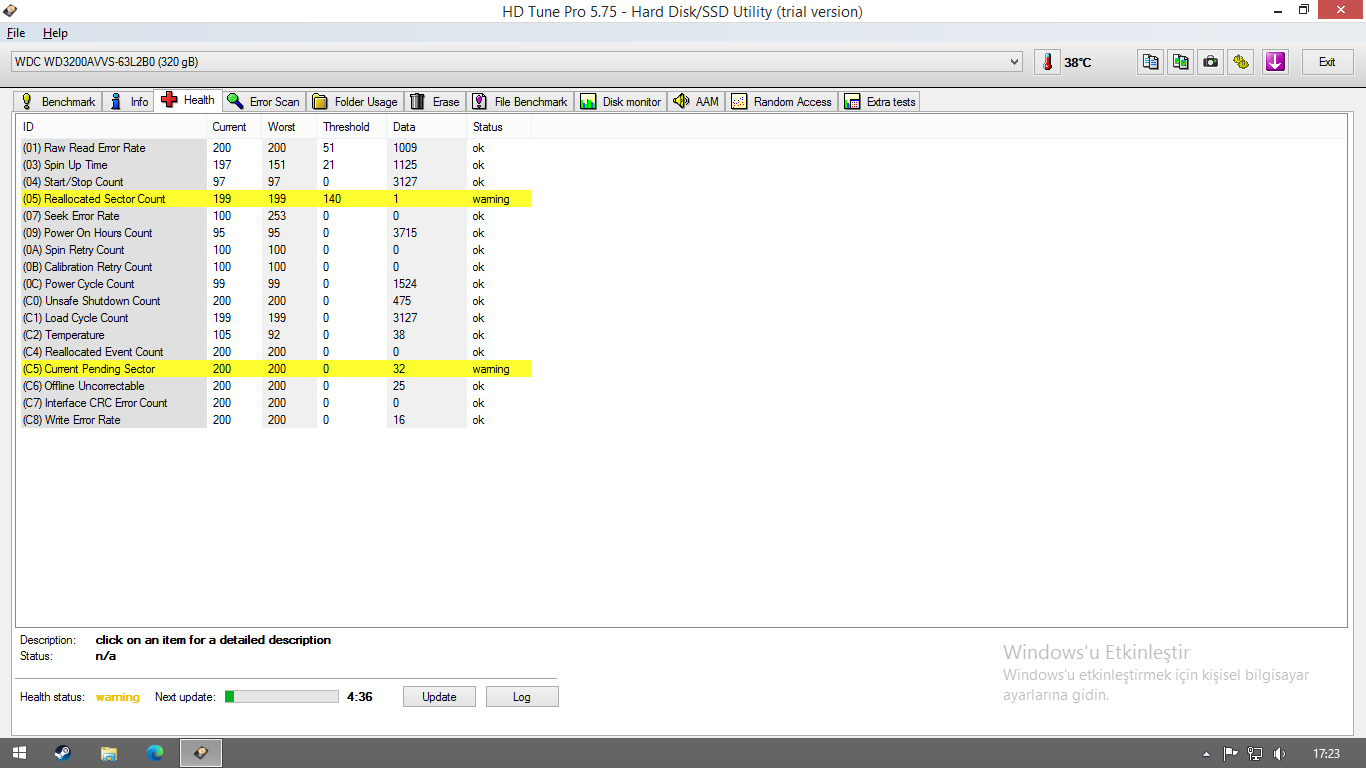Copy info text to clipboard icon
Viewport: 1366px width, 768px height.
(x=1151, y=62)
